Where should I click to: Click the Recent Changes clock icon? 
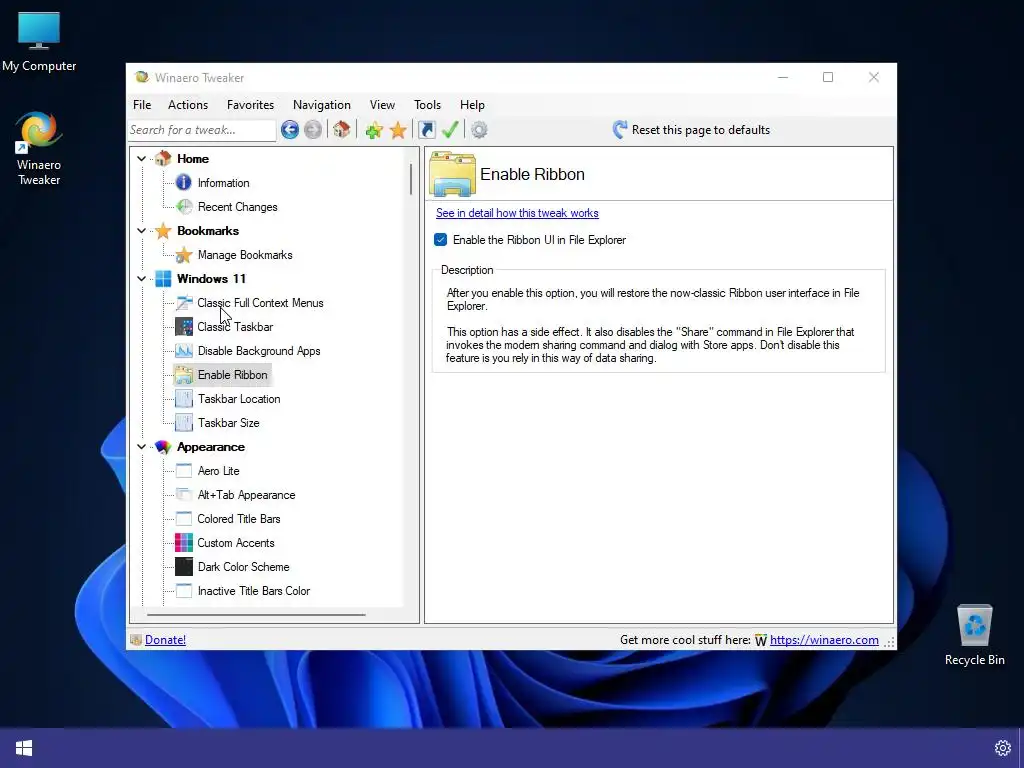coord(185,207)
